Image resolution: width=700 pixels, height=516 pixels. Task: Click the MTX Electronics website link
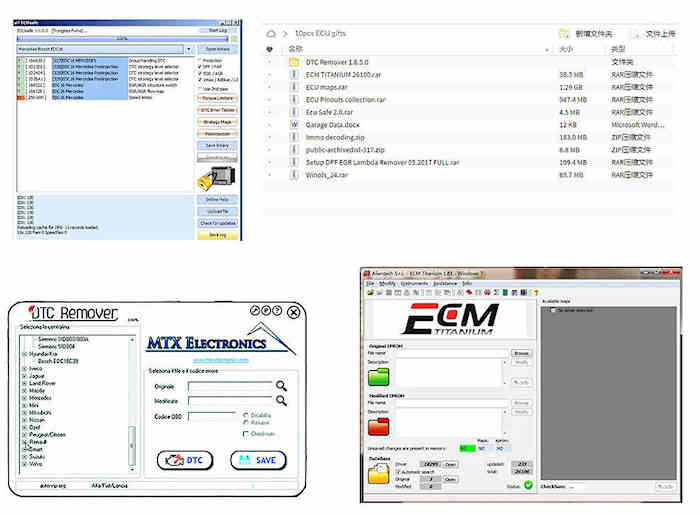tap(221, 360)
